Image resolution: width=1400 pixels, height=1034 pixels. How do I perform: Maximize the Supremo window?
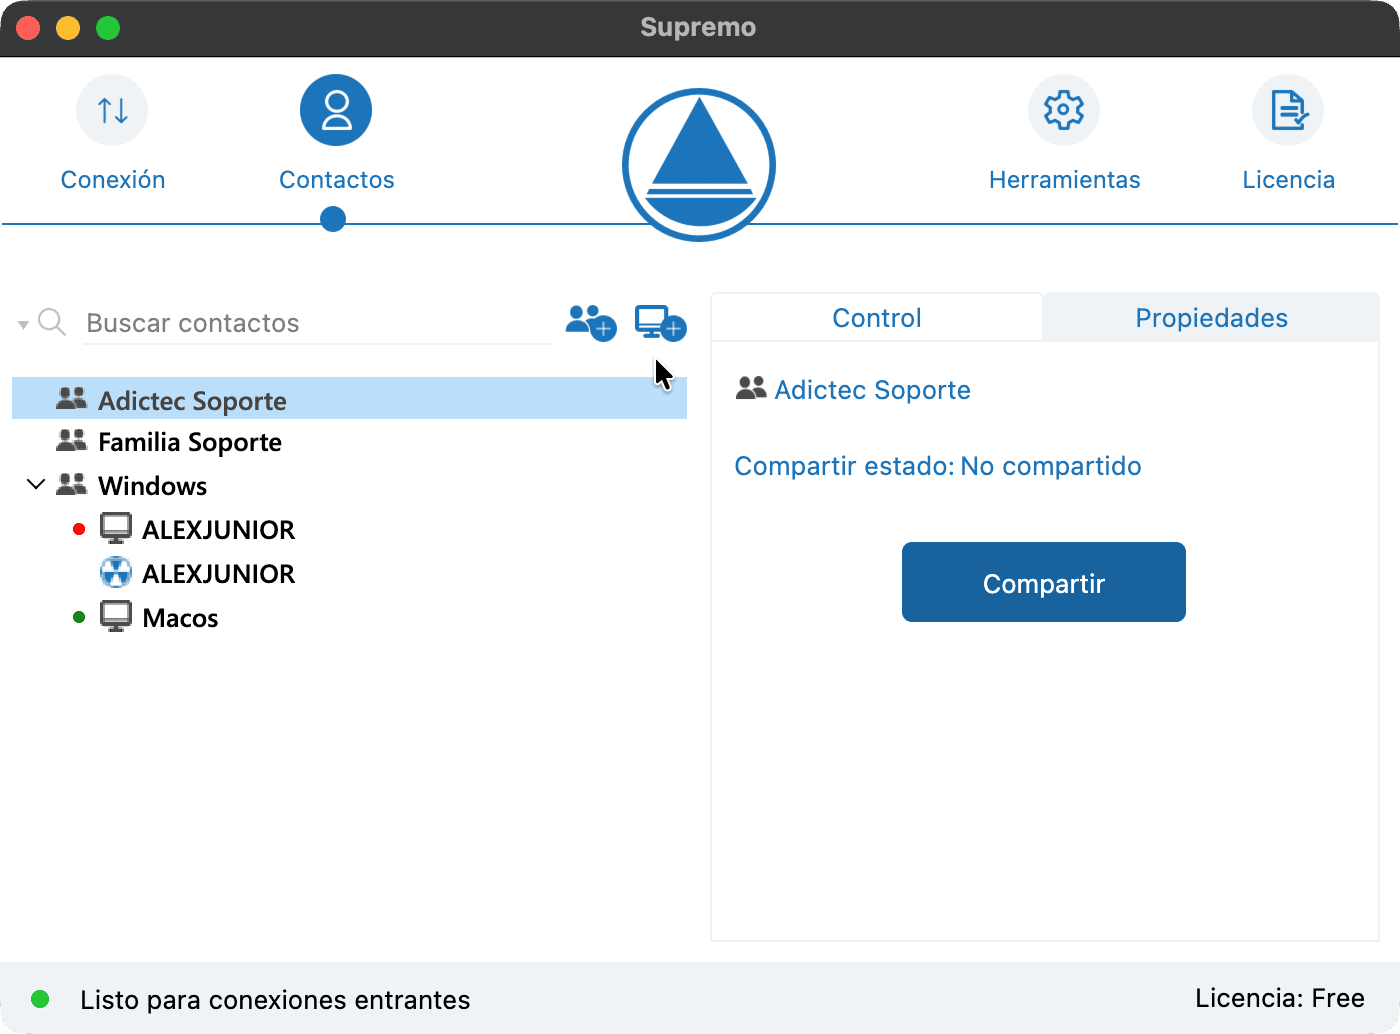[x=108, y=28]
